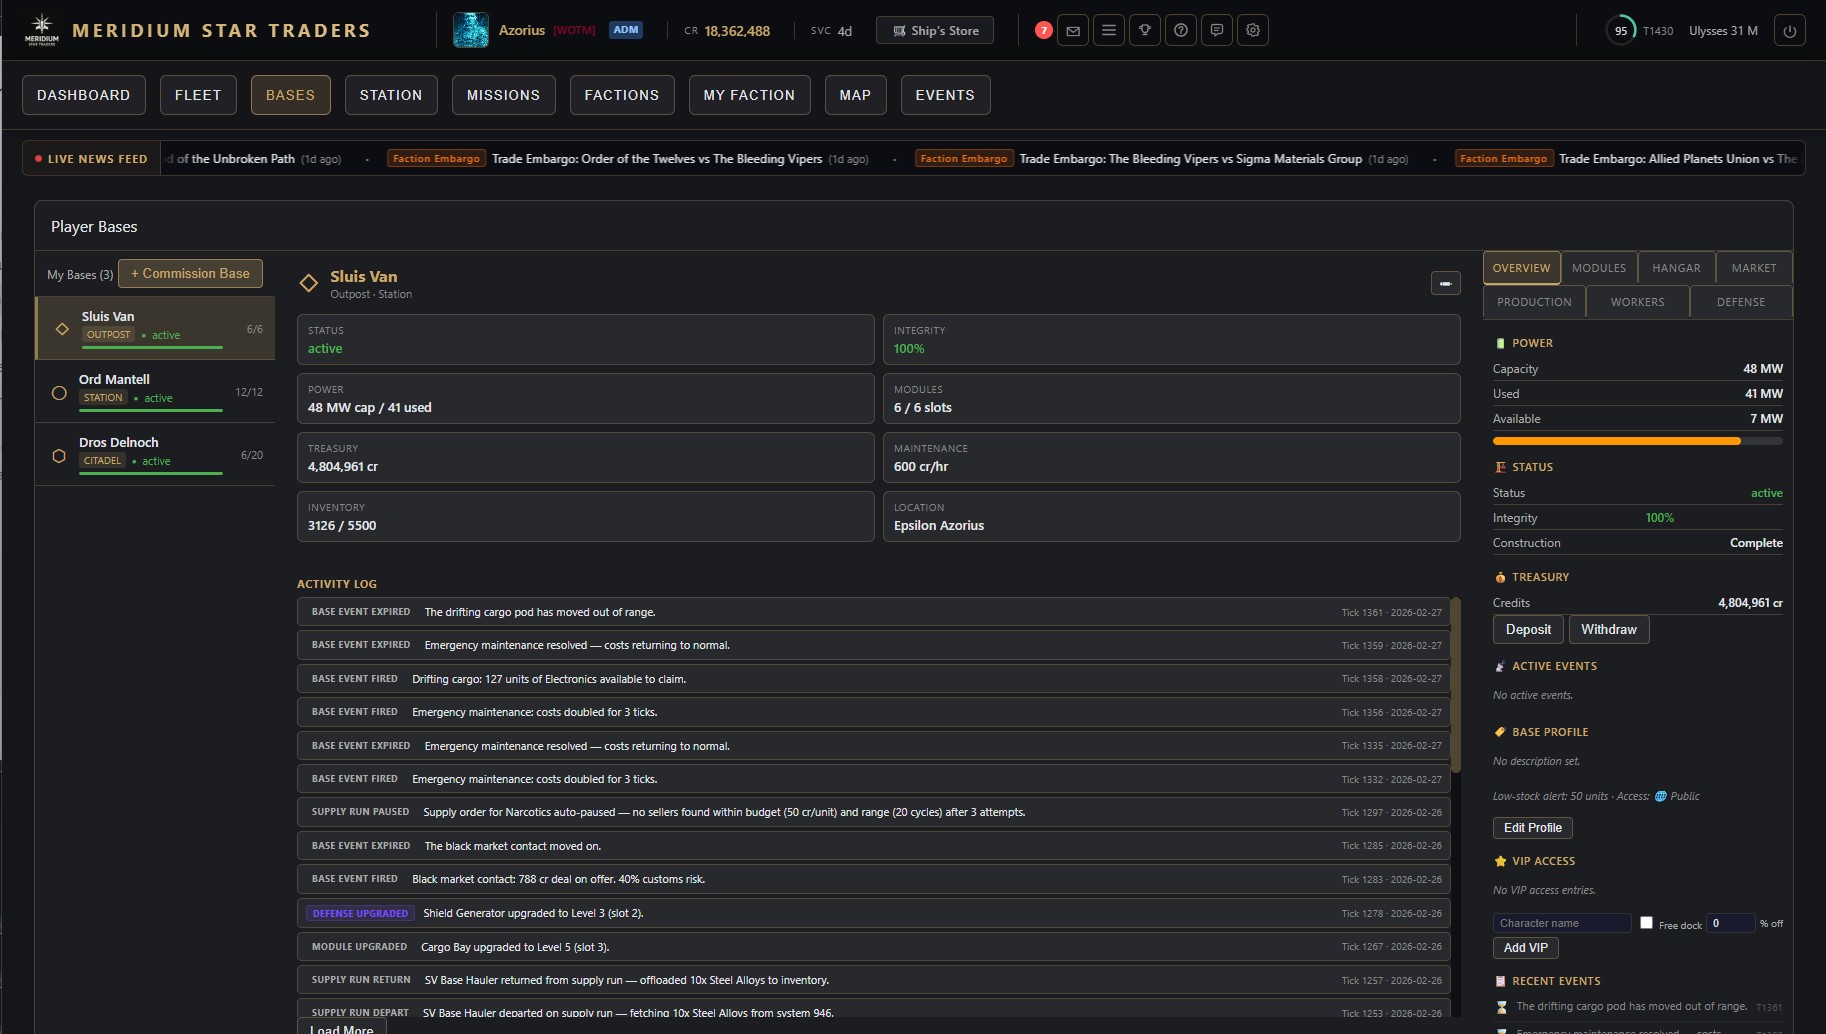
Task: Click the Character name input field
Action: [x=1562, y=923]
